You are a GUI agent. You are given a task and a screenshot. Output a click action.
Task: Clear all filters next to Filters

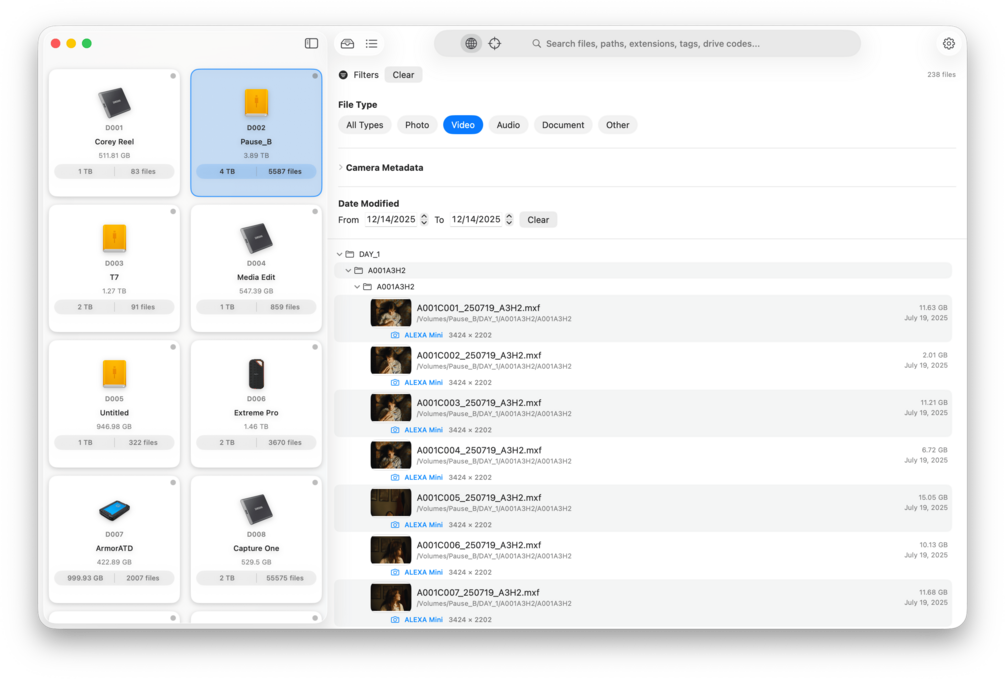[403, 75]
